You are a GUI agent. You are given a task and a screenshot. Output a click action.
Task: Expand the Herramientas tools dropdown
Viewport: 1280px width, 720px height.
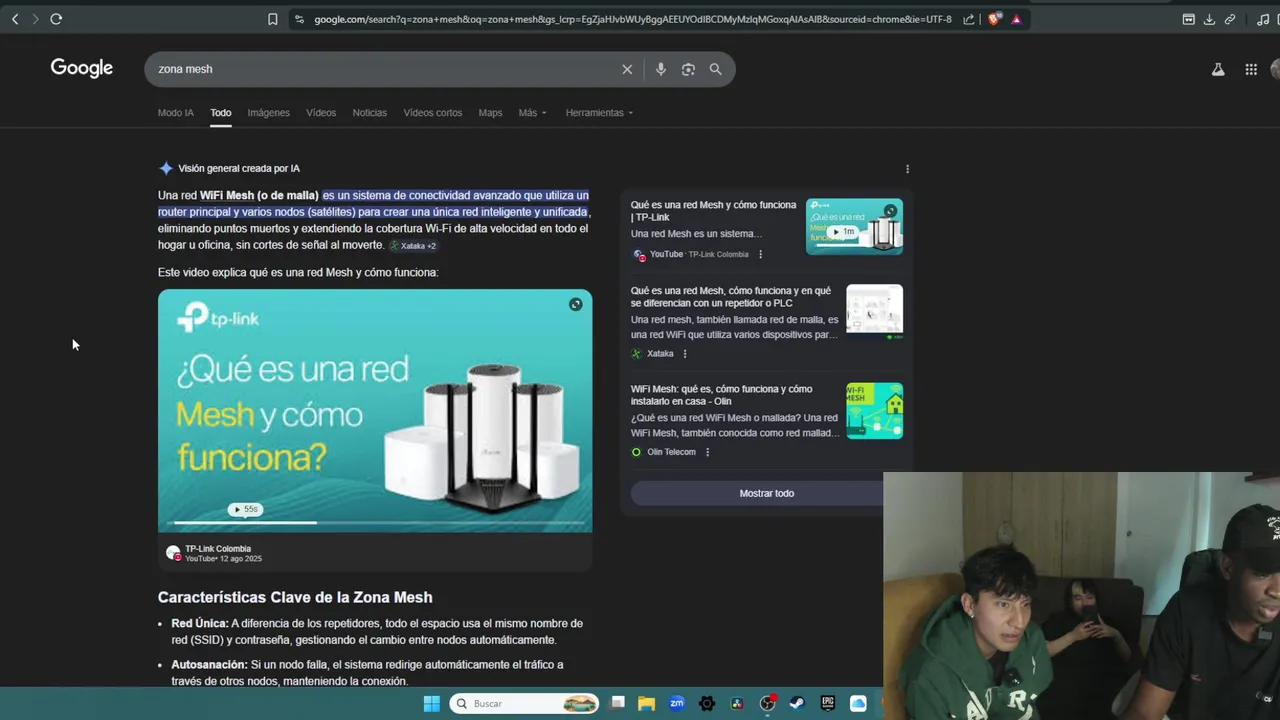tap(599, 113)
